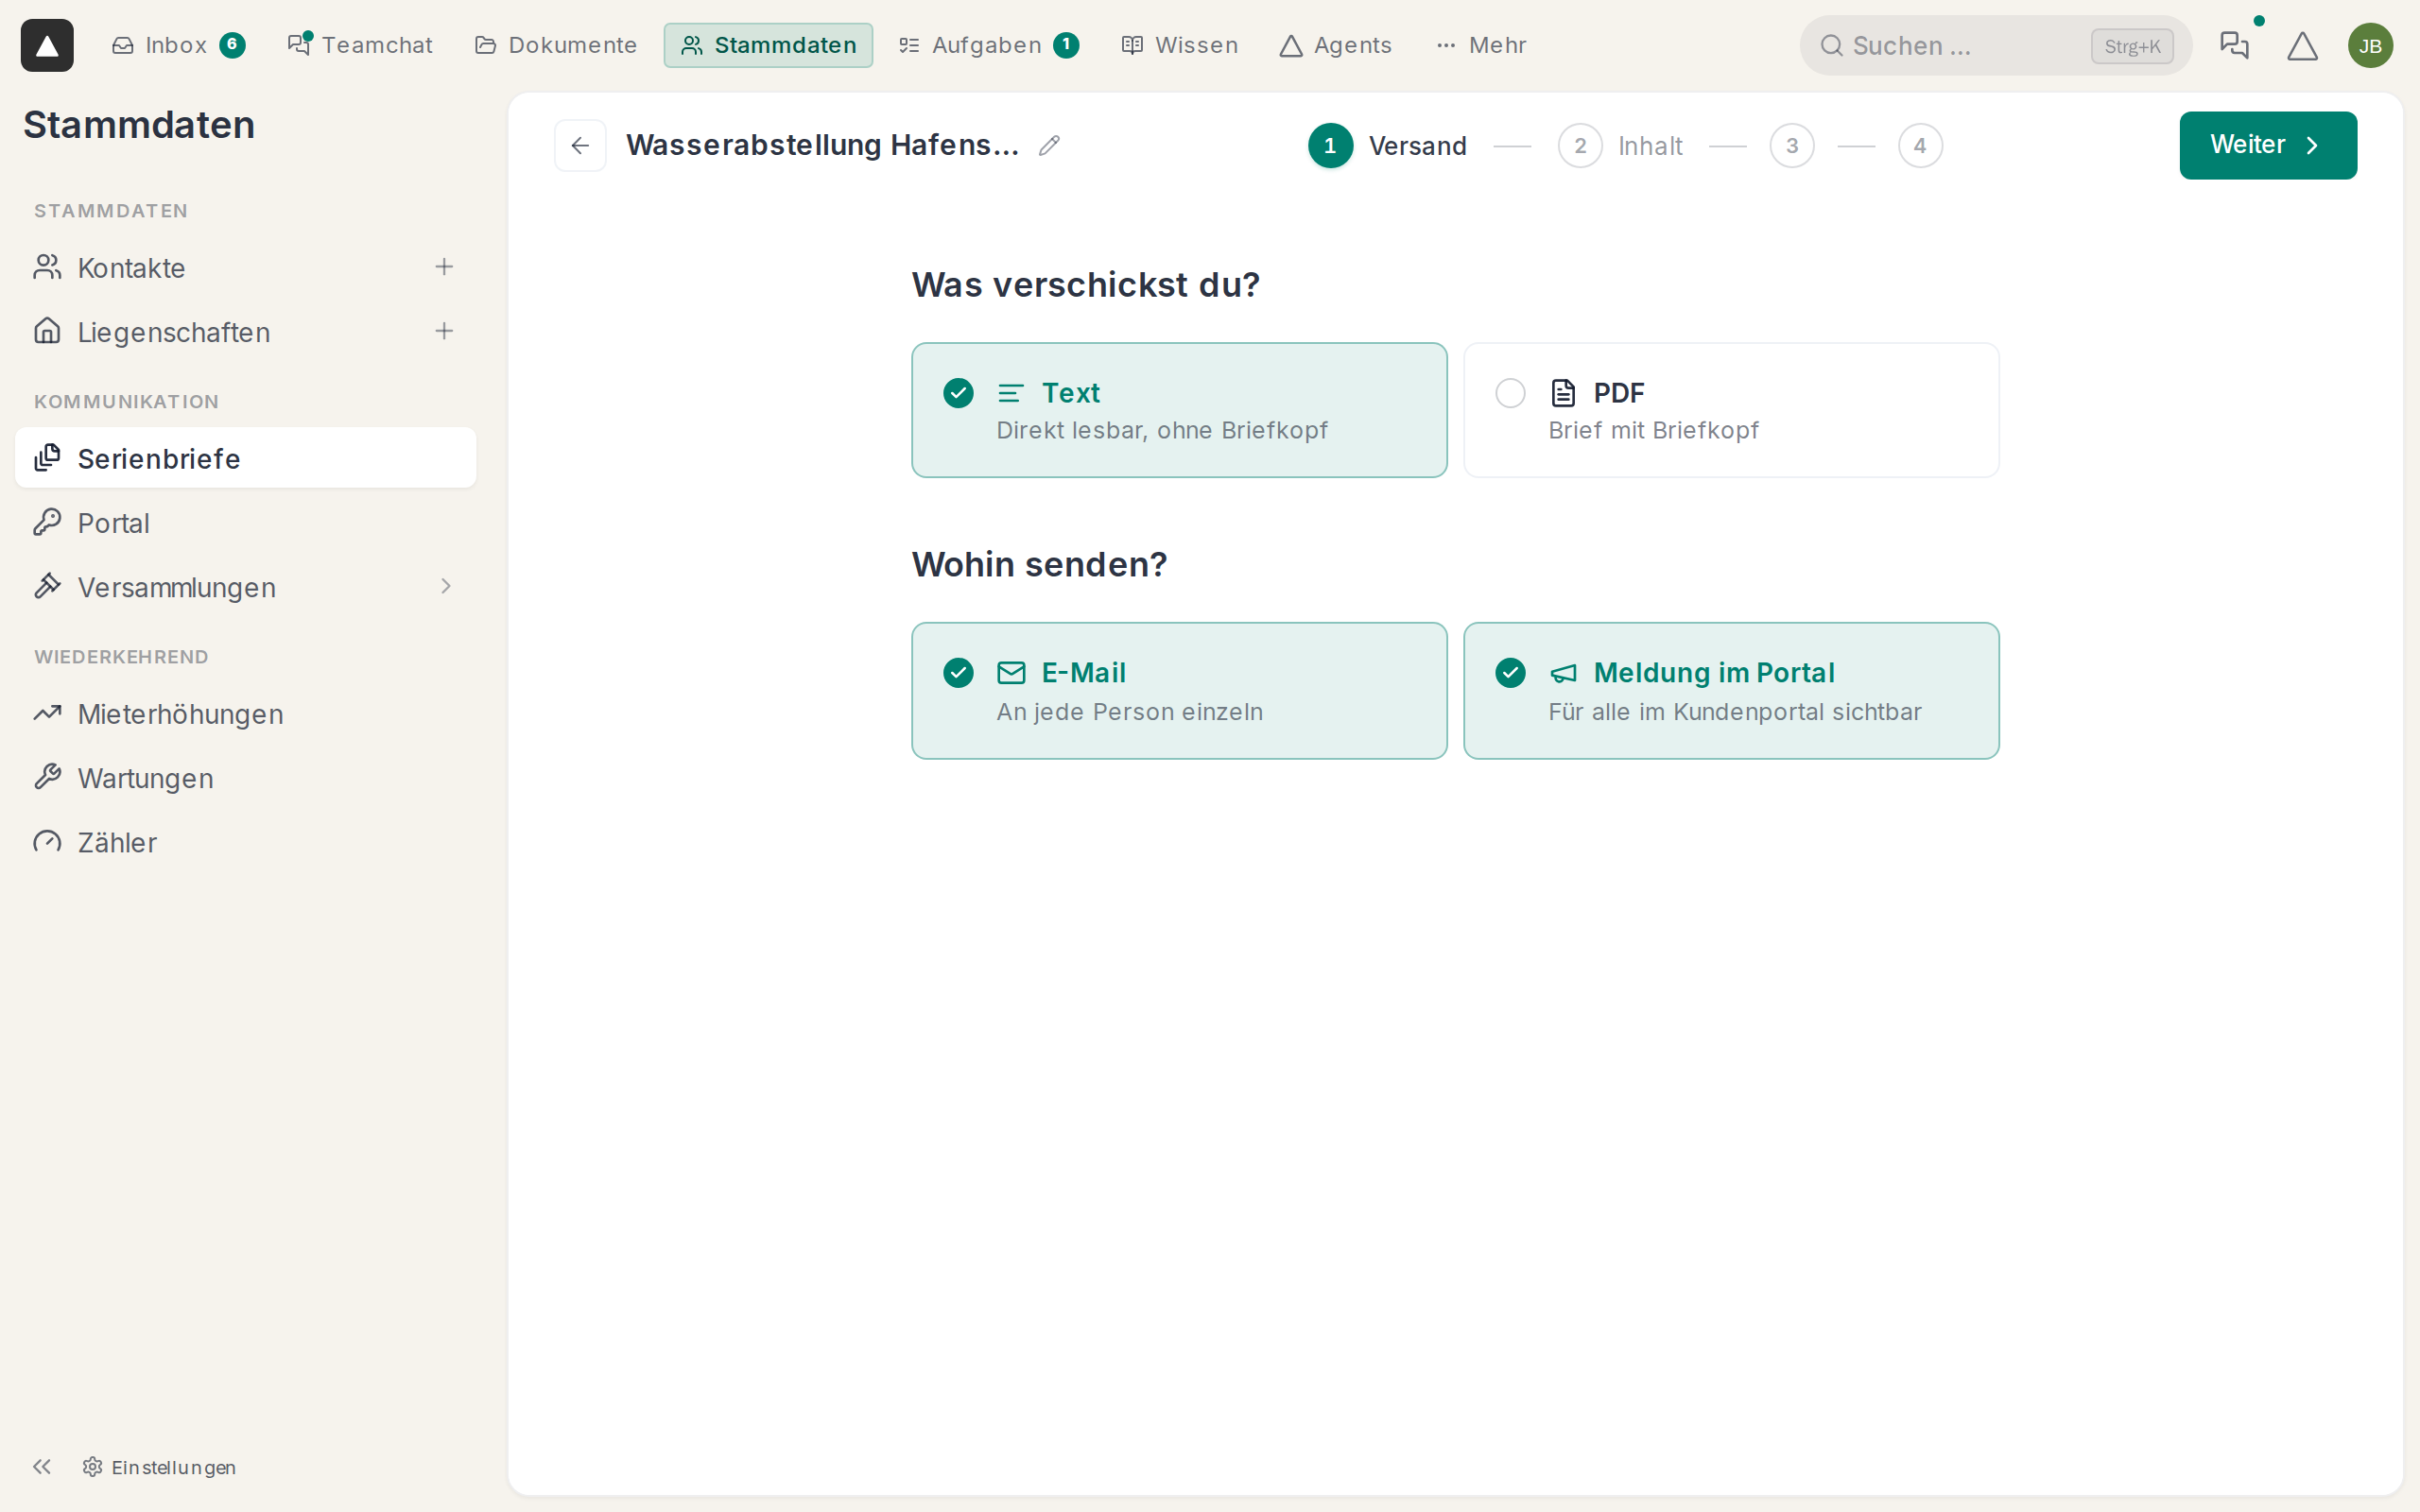Click the green badge 6 next to Inbox
Viewport: 2420px width, 1512px height.
coord(232,45)
